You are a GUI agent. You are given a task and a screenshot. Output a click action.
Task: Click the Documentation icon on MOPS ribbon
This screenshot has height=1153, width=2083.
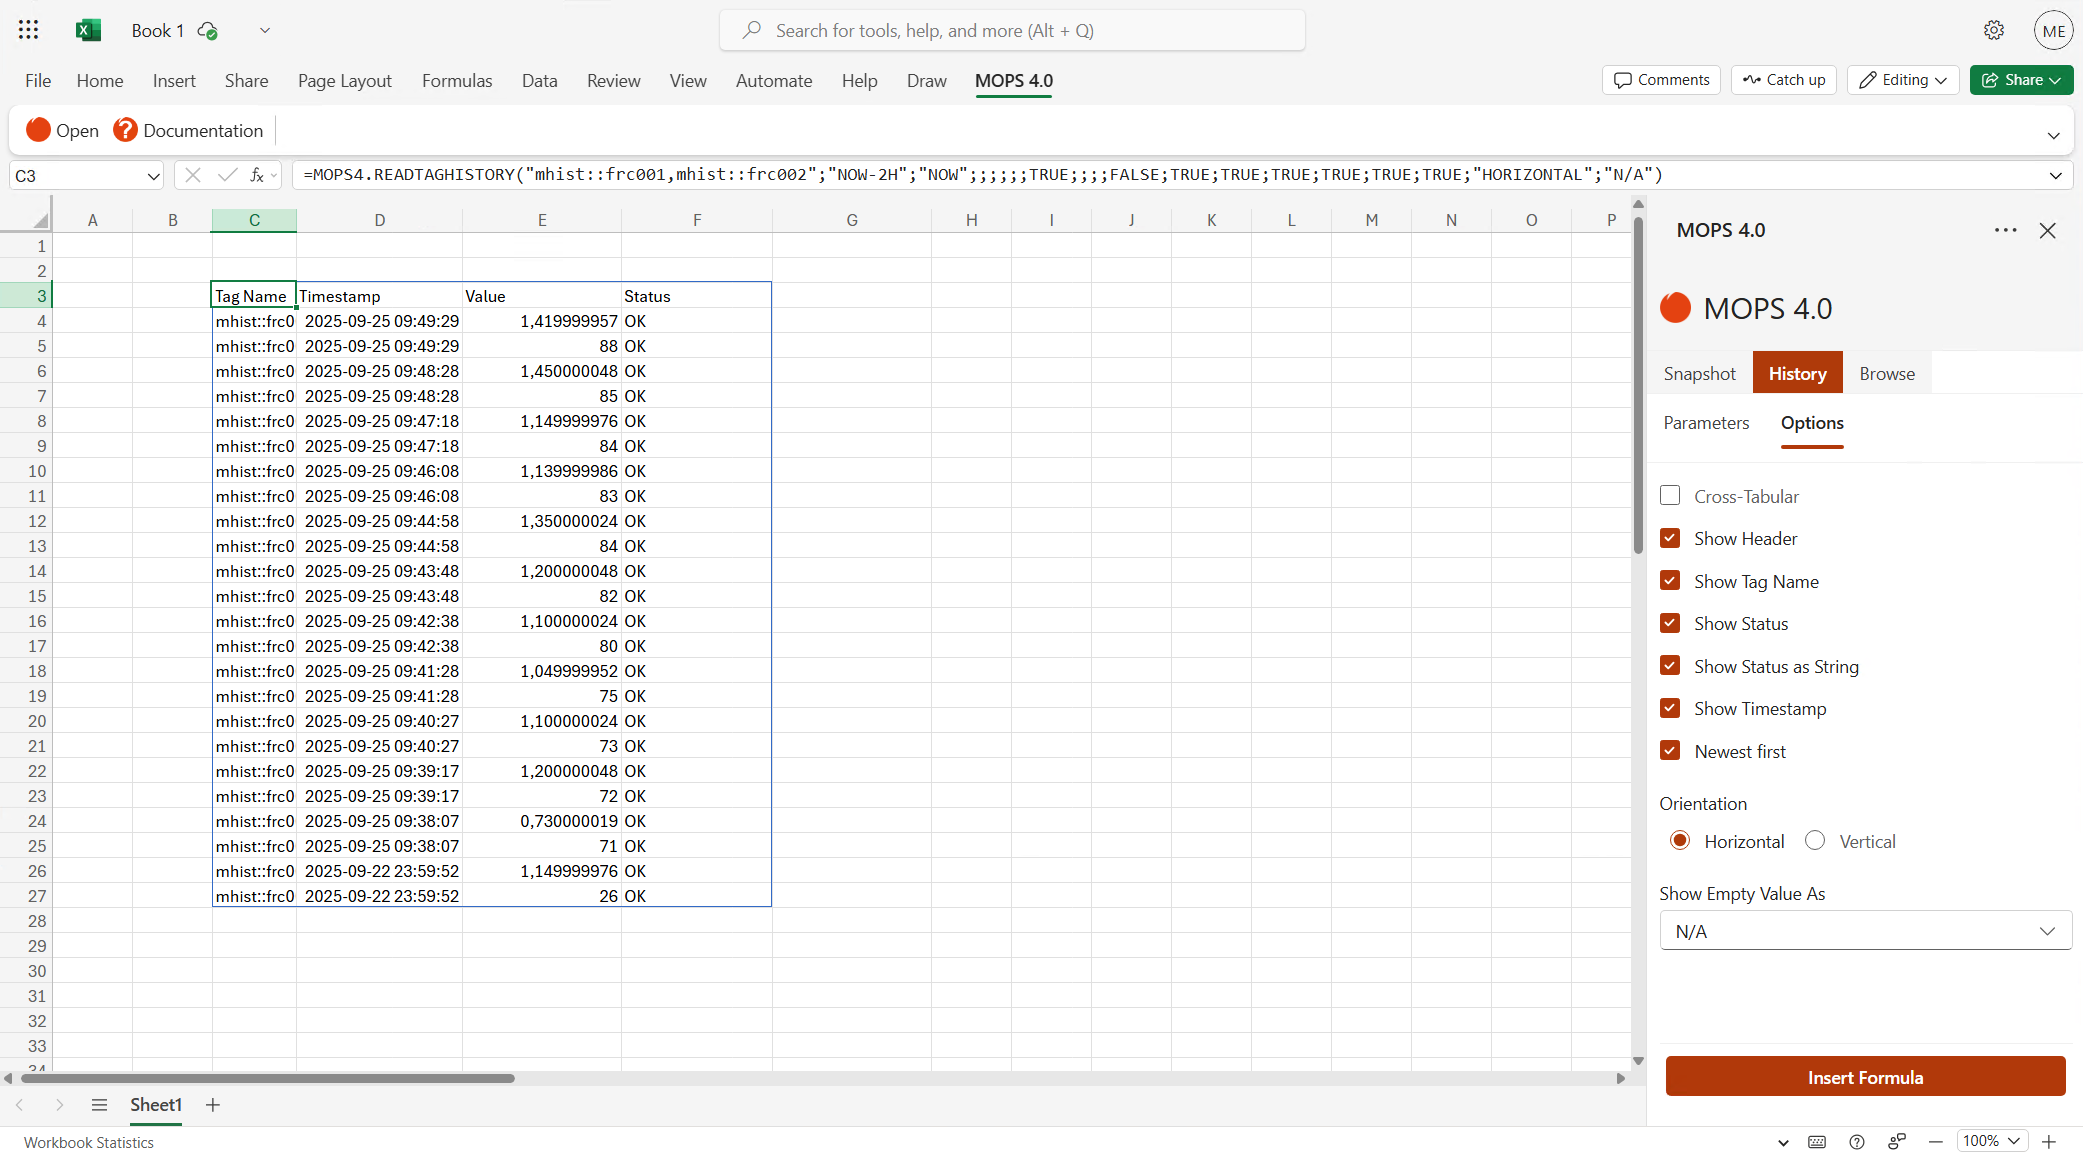124,130
